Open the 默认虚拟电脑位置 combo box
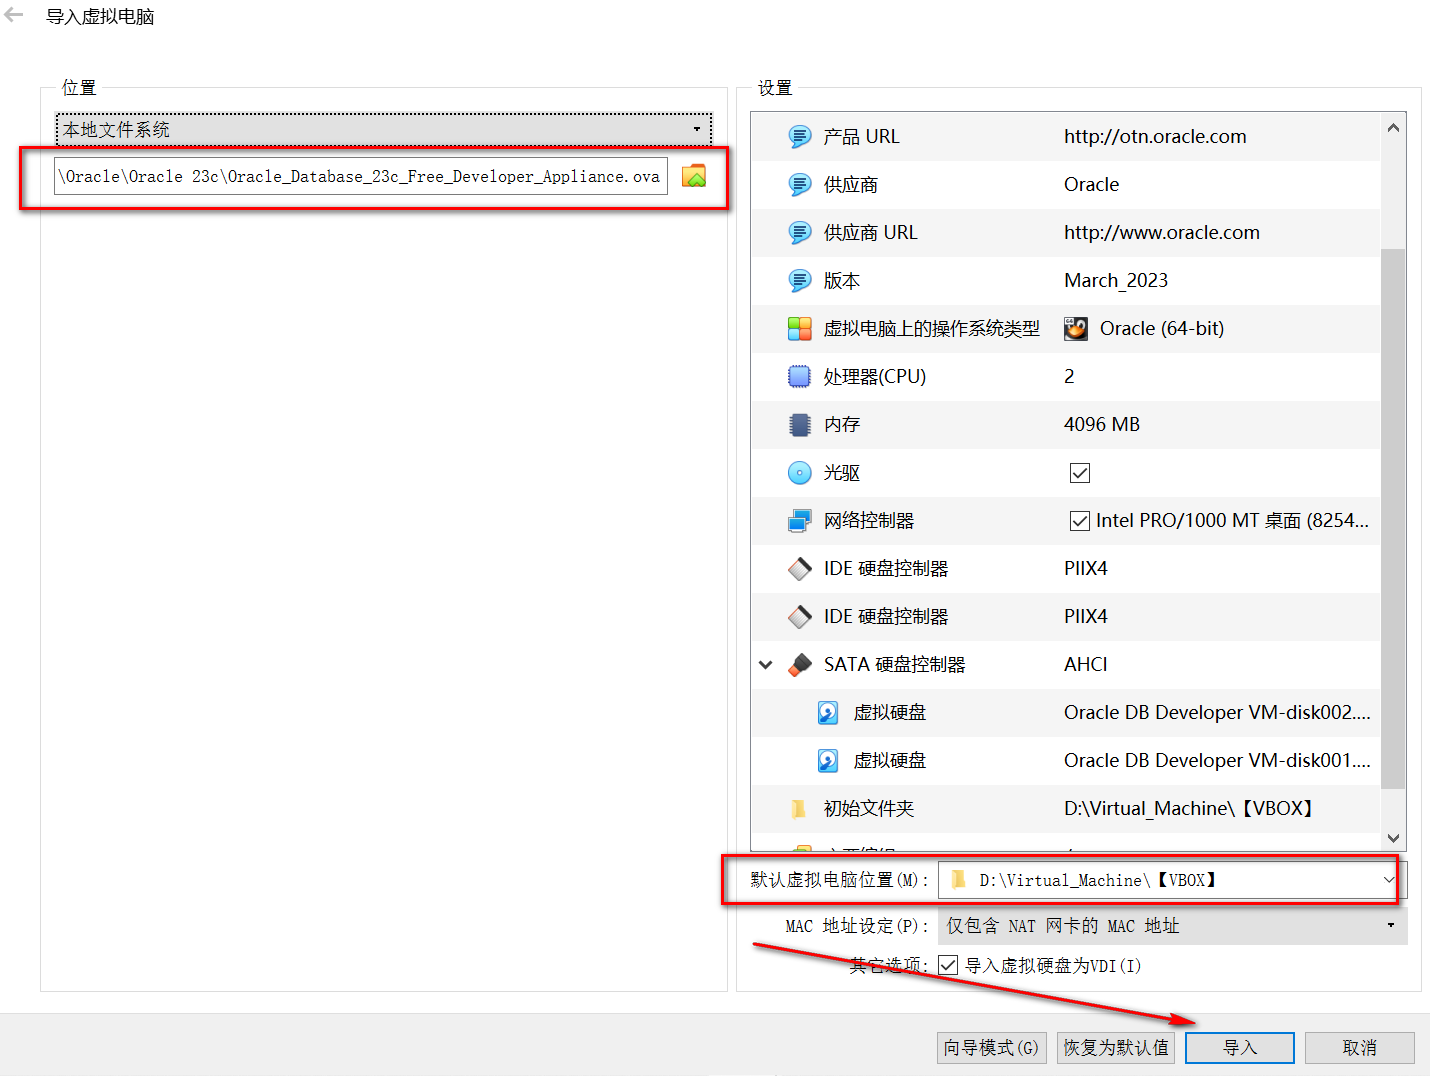The image size is (1430, 1076). pos(1171,880)
